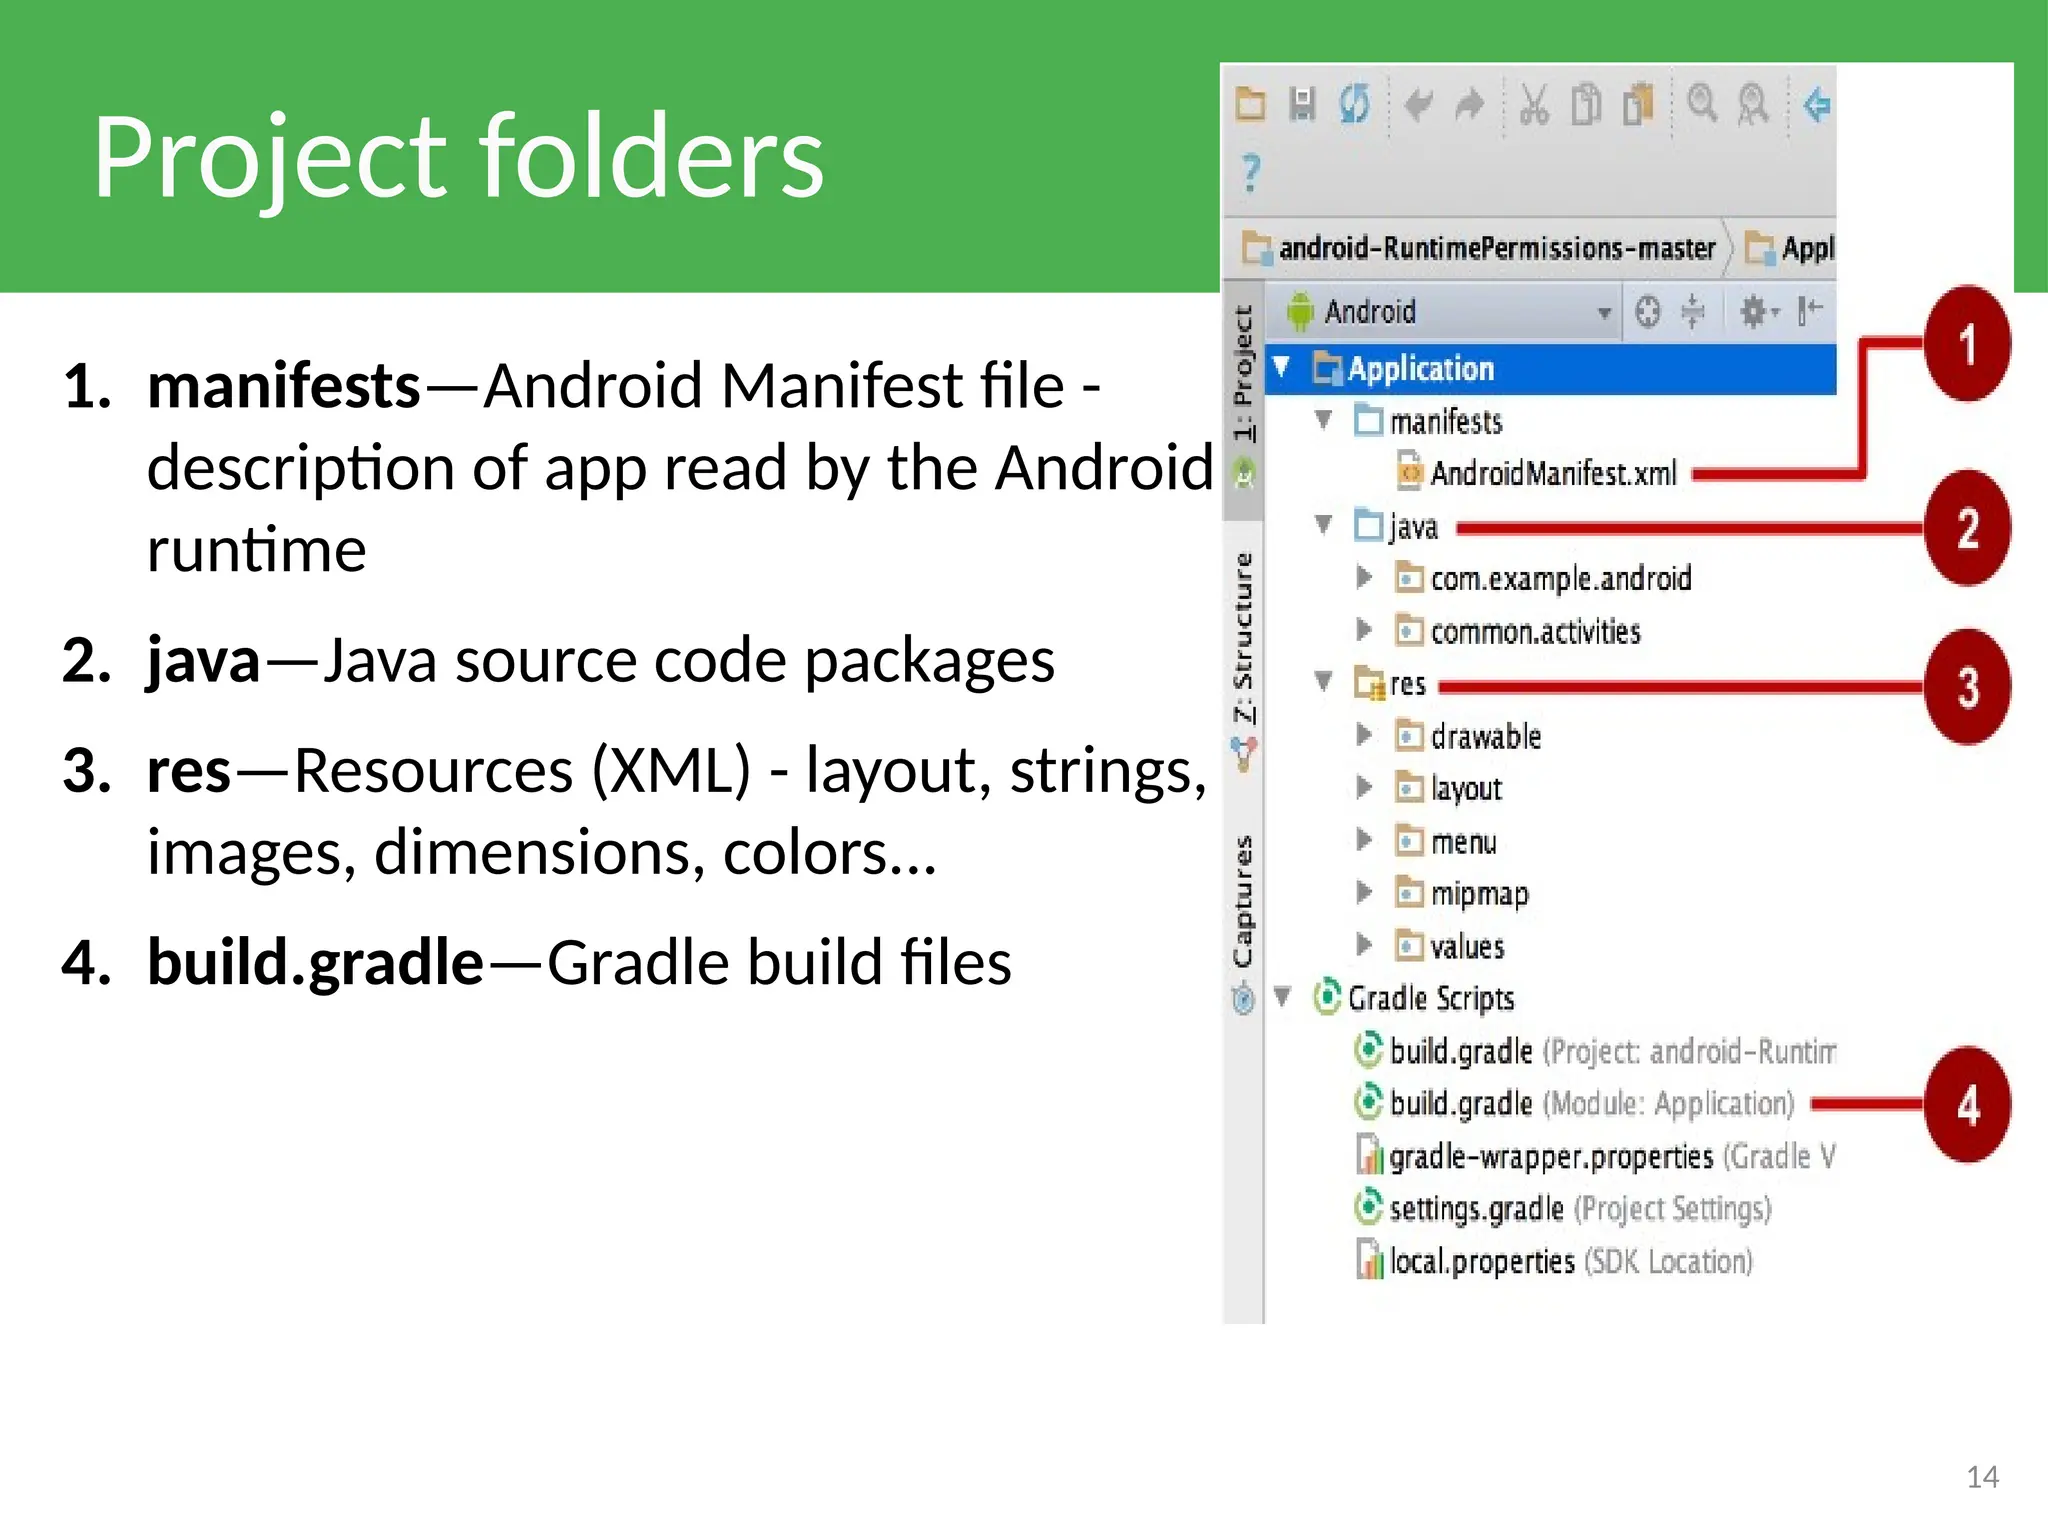
Task: Select AndroidManifest.xml file
Action: click(1537, 473)
